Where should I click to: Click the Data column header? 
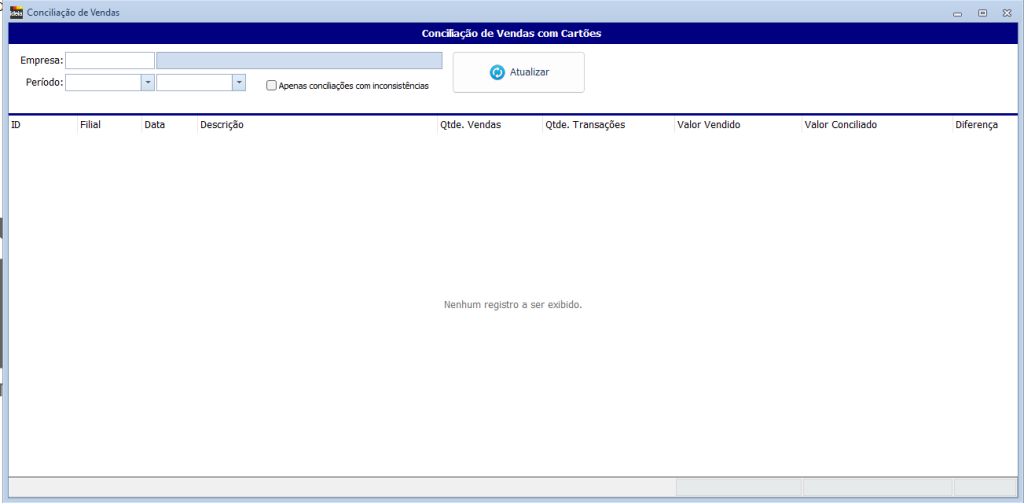[168, 125]
